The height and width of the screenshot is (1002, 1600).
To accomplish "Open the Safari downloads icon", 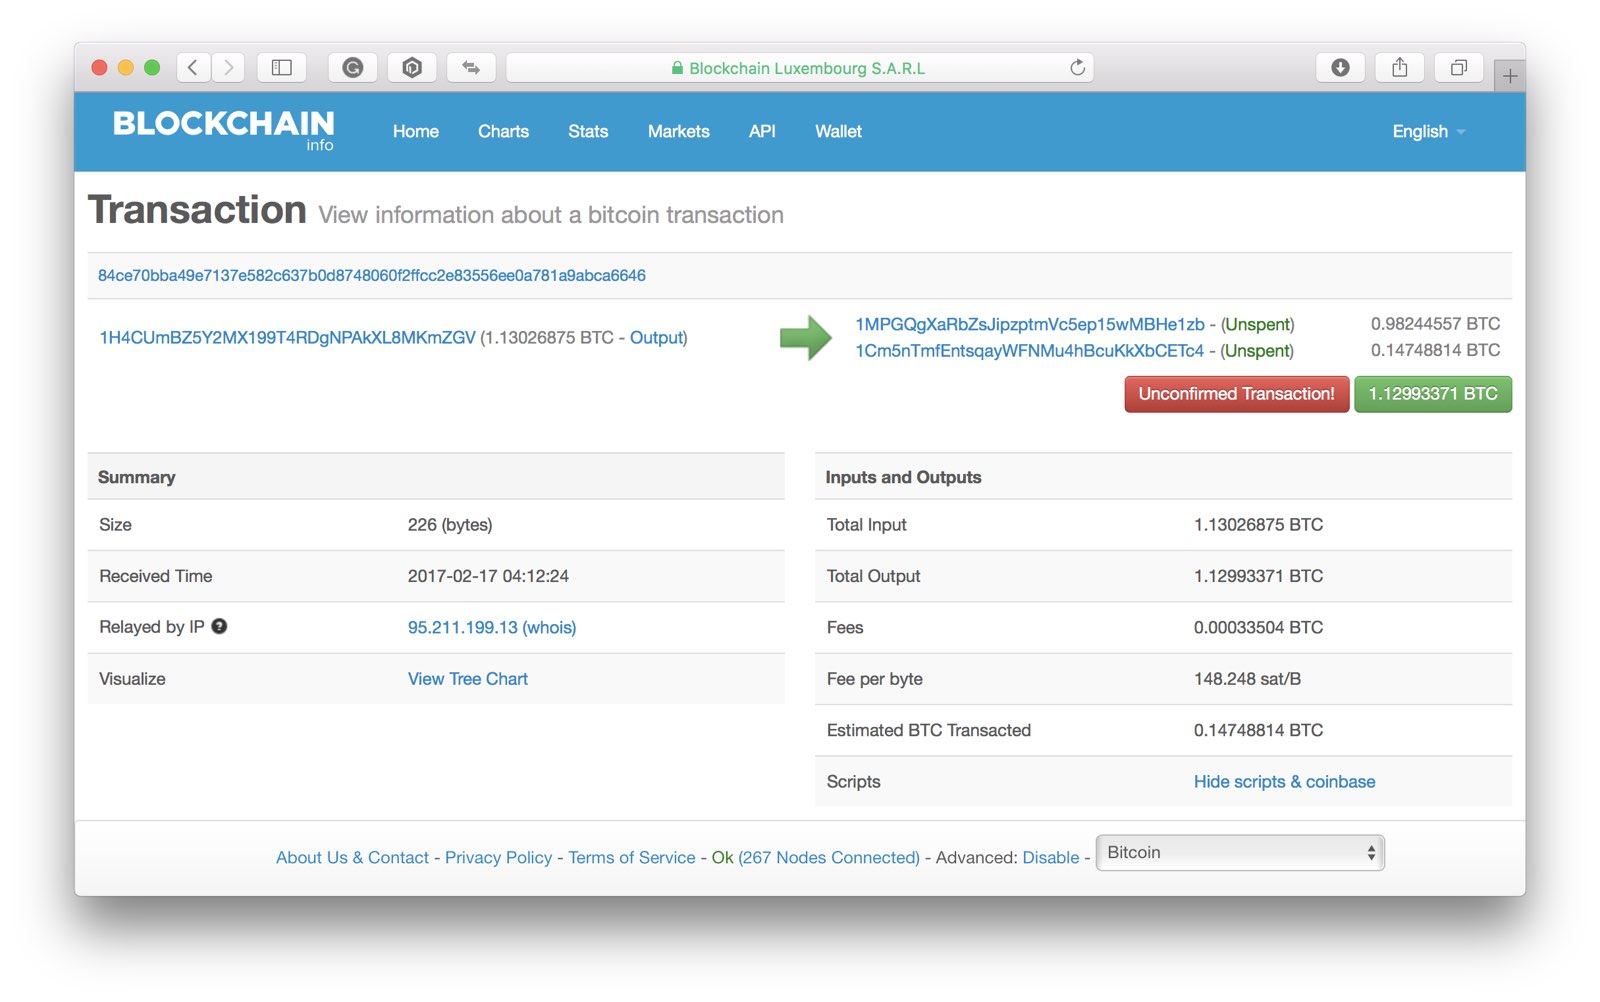I will [x=1340, y=67].
